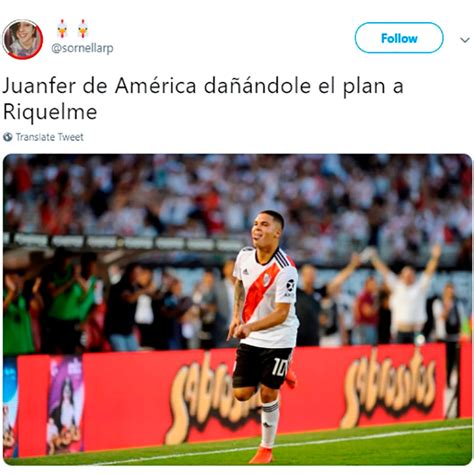The image size is (474, 474).
Task: Click the second chicken emoji in display name
Action: (x=83, y=29)
